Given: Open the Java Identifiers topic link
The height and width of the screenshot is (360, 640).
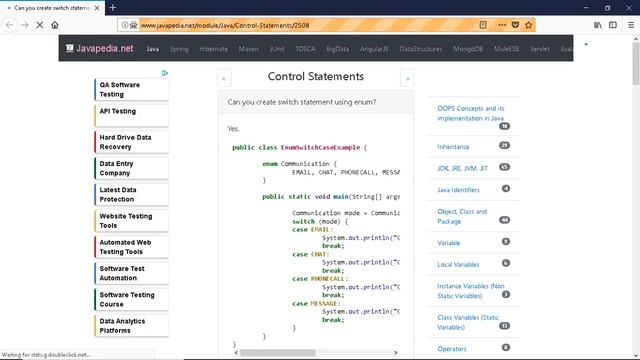Looking at the screenshot, I should [458, 190].
